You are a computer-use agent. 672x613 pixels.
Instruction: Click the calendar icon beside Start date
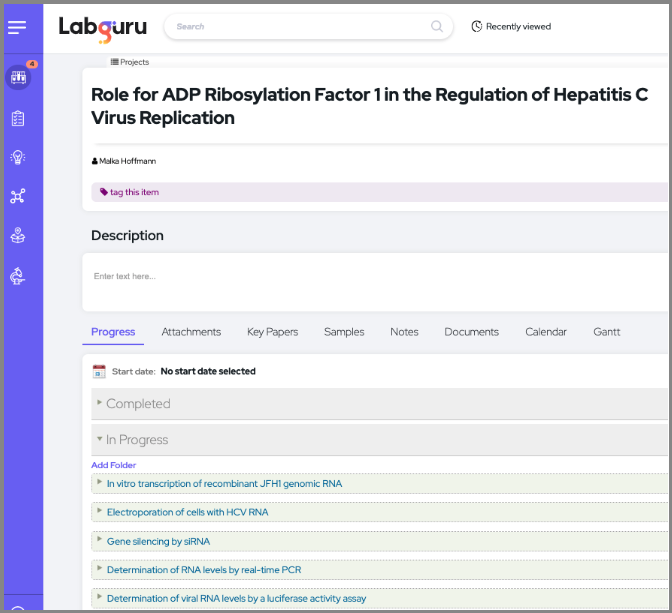[x=99, y=371]
